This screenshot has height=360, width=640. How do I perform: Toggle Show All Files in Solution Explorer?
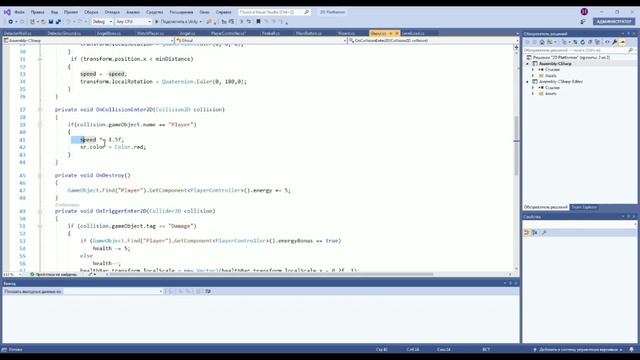pos(597,42)
